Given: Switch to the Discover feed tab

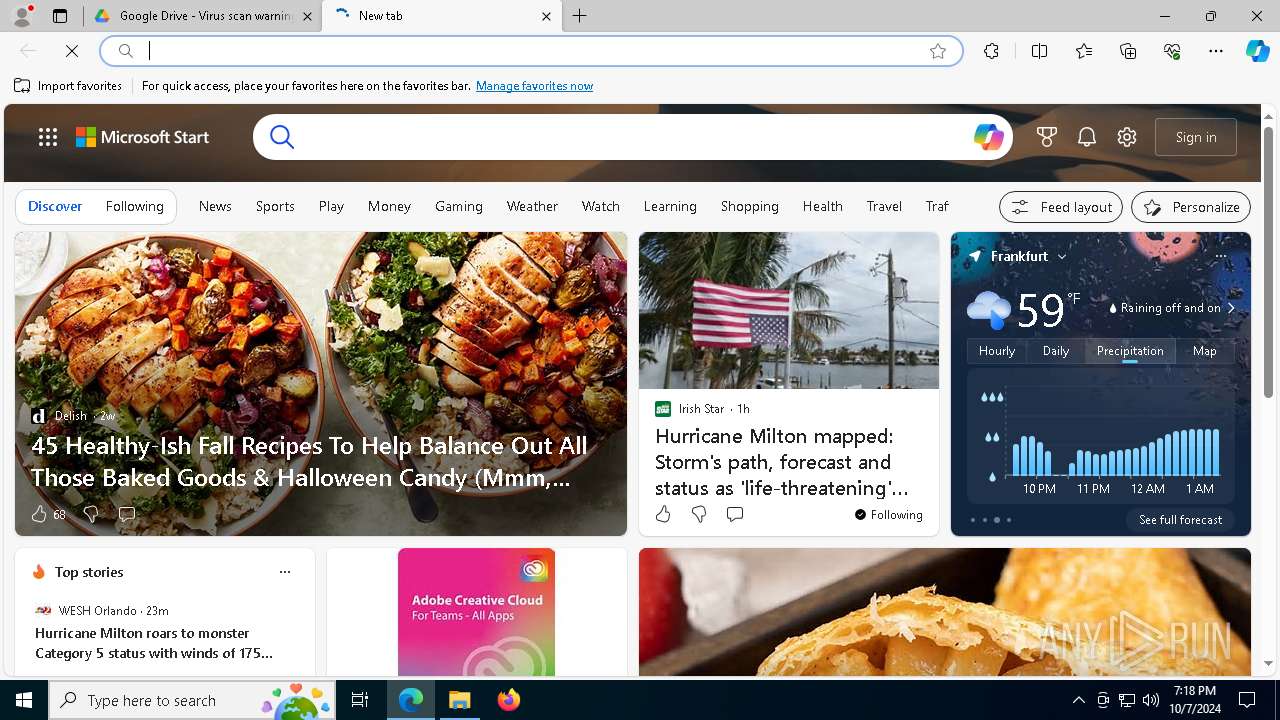Looking at the screenshot, I should click(55, 206).
